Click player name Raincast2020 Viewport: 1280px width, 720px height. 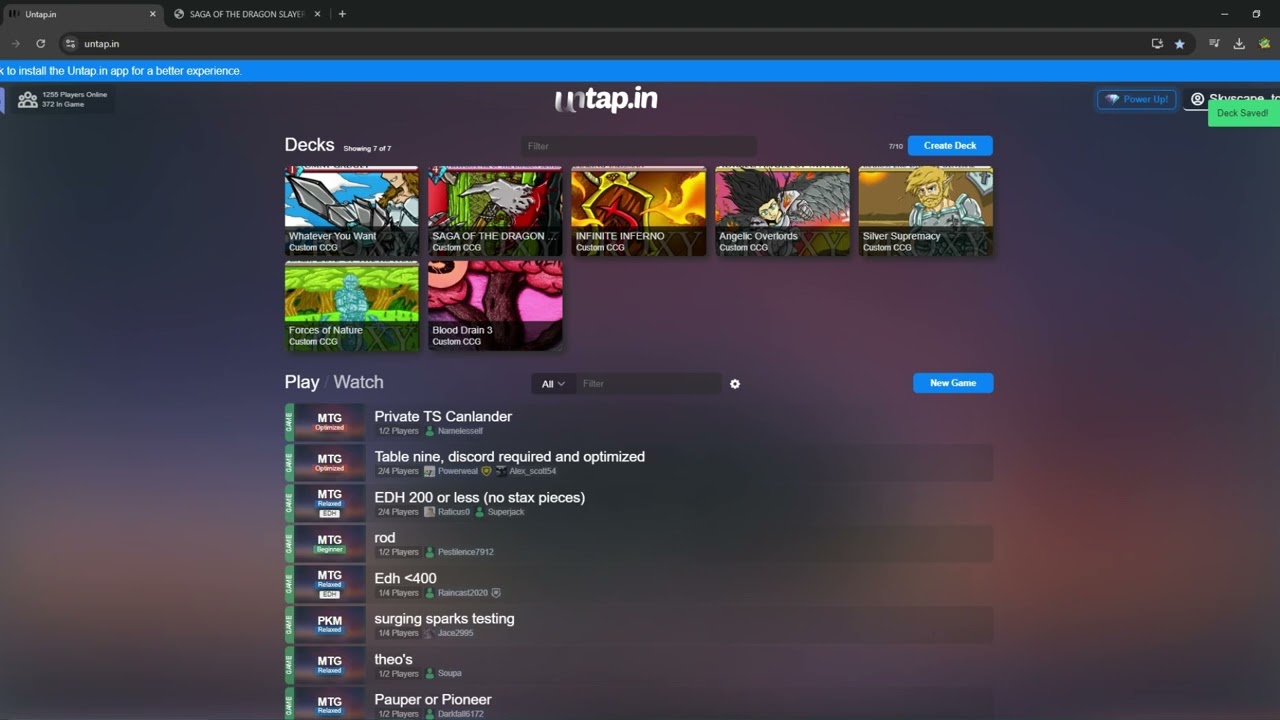[462, 593]
